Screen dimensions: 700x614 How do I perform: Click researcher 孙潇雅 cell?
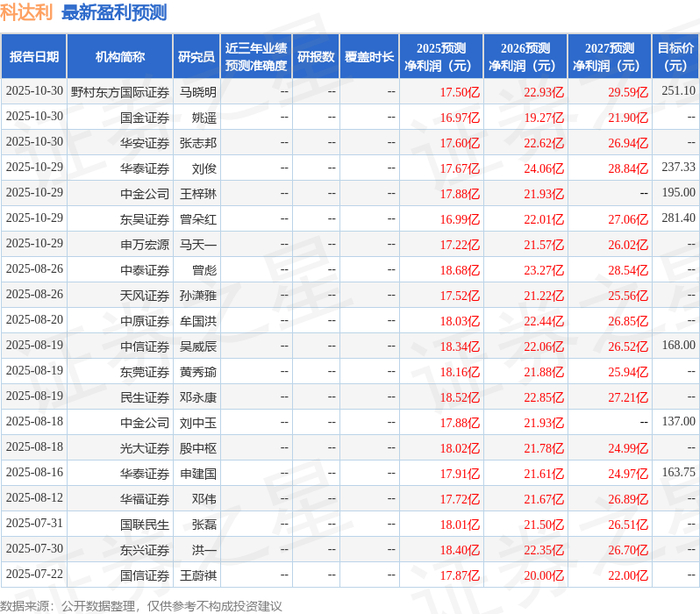pyautogui.click(x=198, y=296)
